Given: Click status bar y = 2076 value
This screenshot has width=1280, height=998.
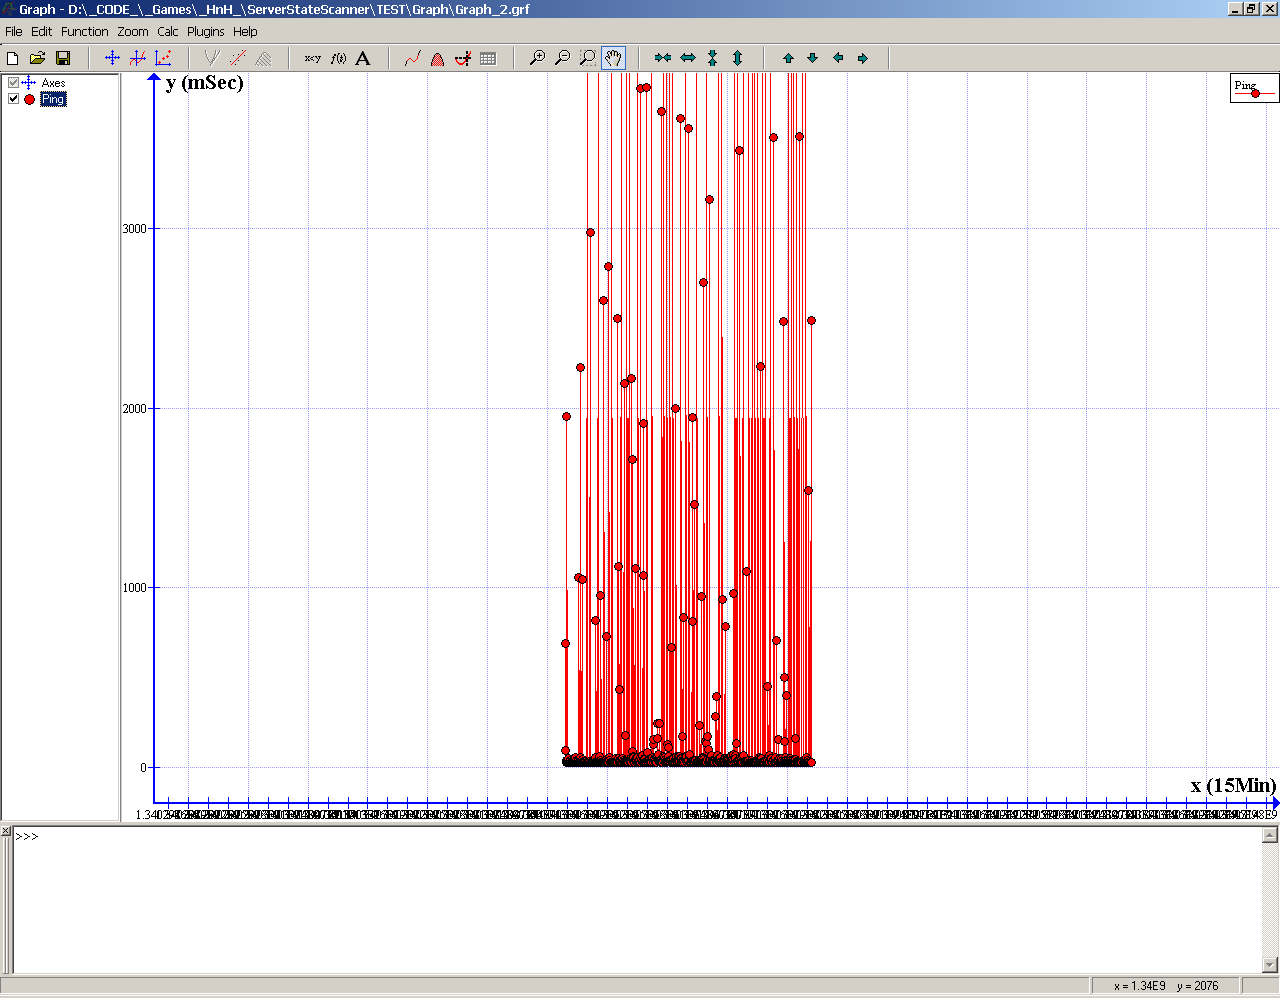Looking at the screenshot, I should [1197, 986].
